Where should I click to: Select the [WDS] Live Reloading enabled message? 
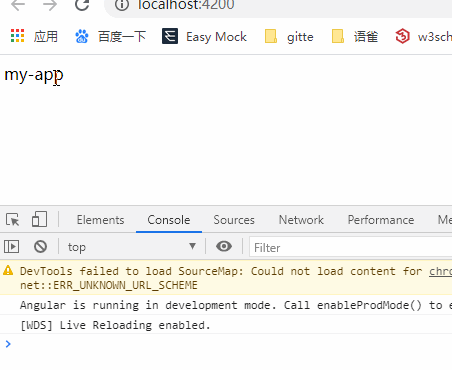(x=115, y=325)
